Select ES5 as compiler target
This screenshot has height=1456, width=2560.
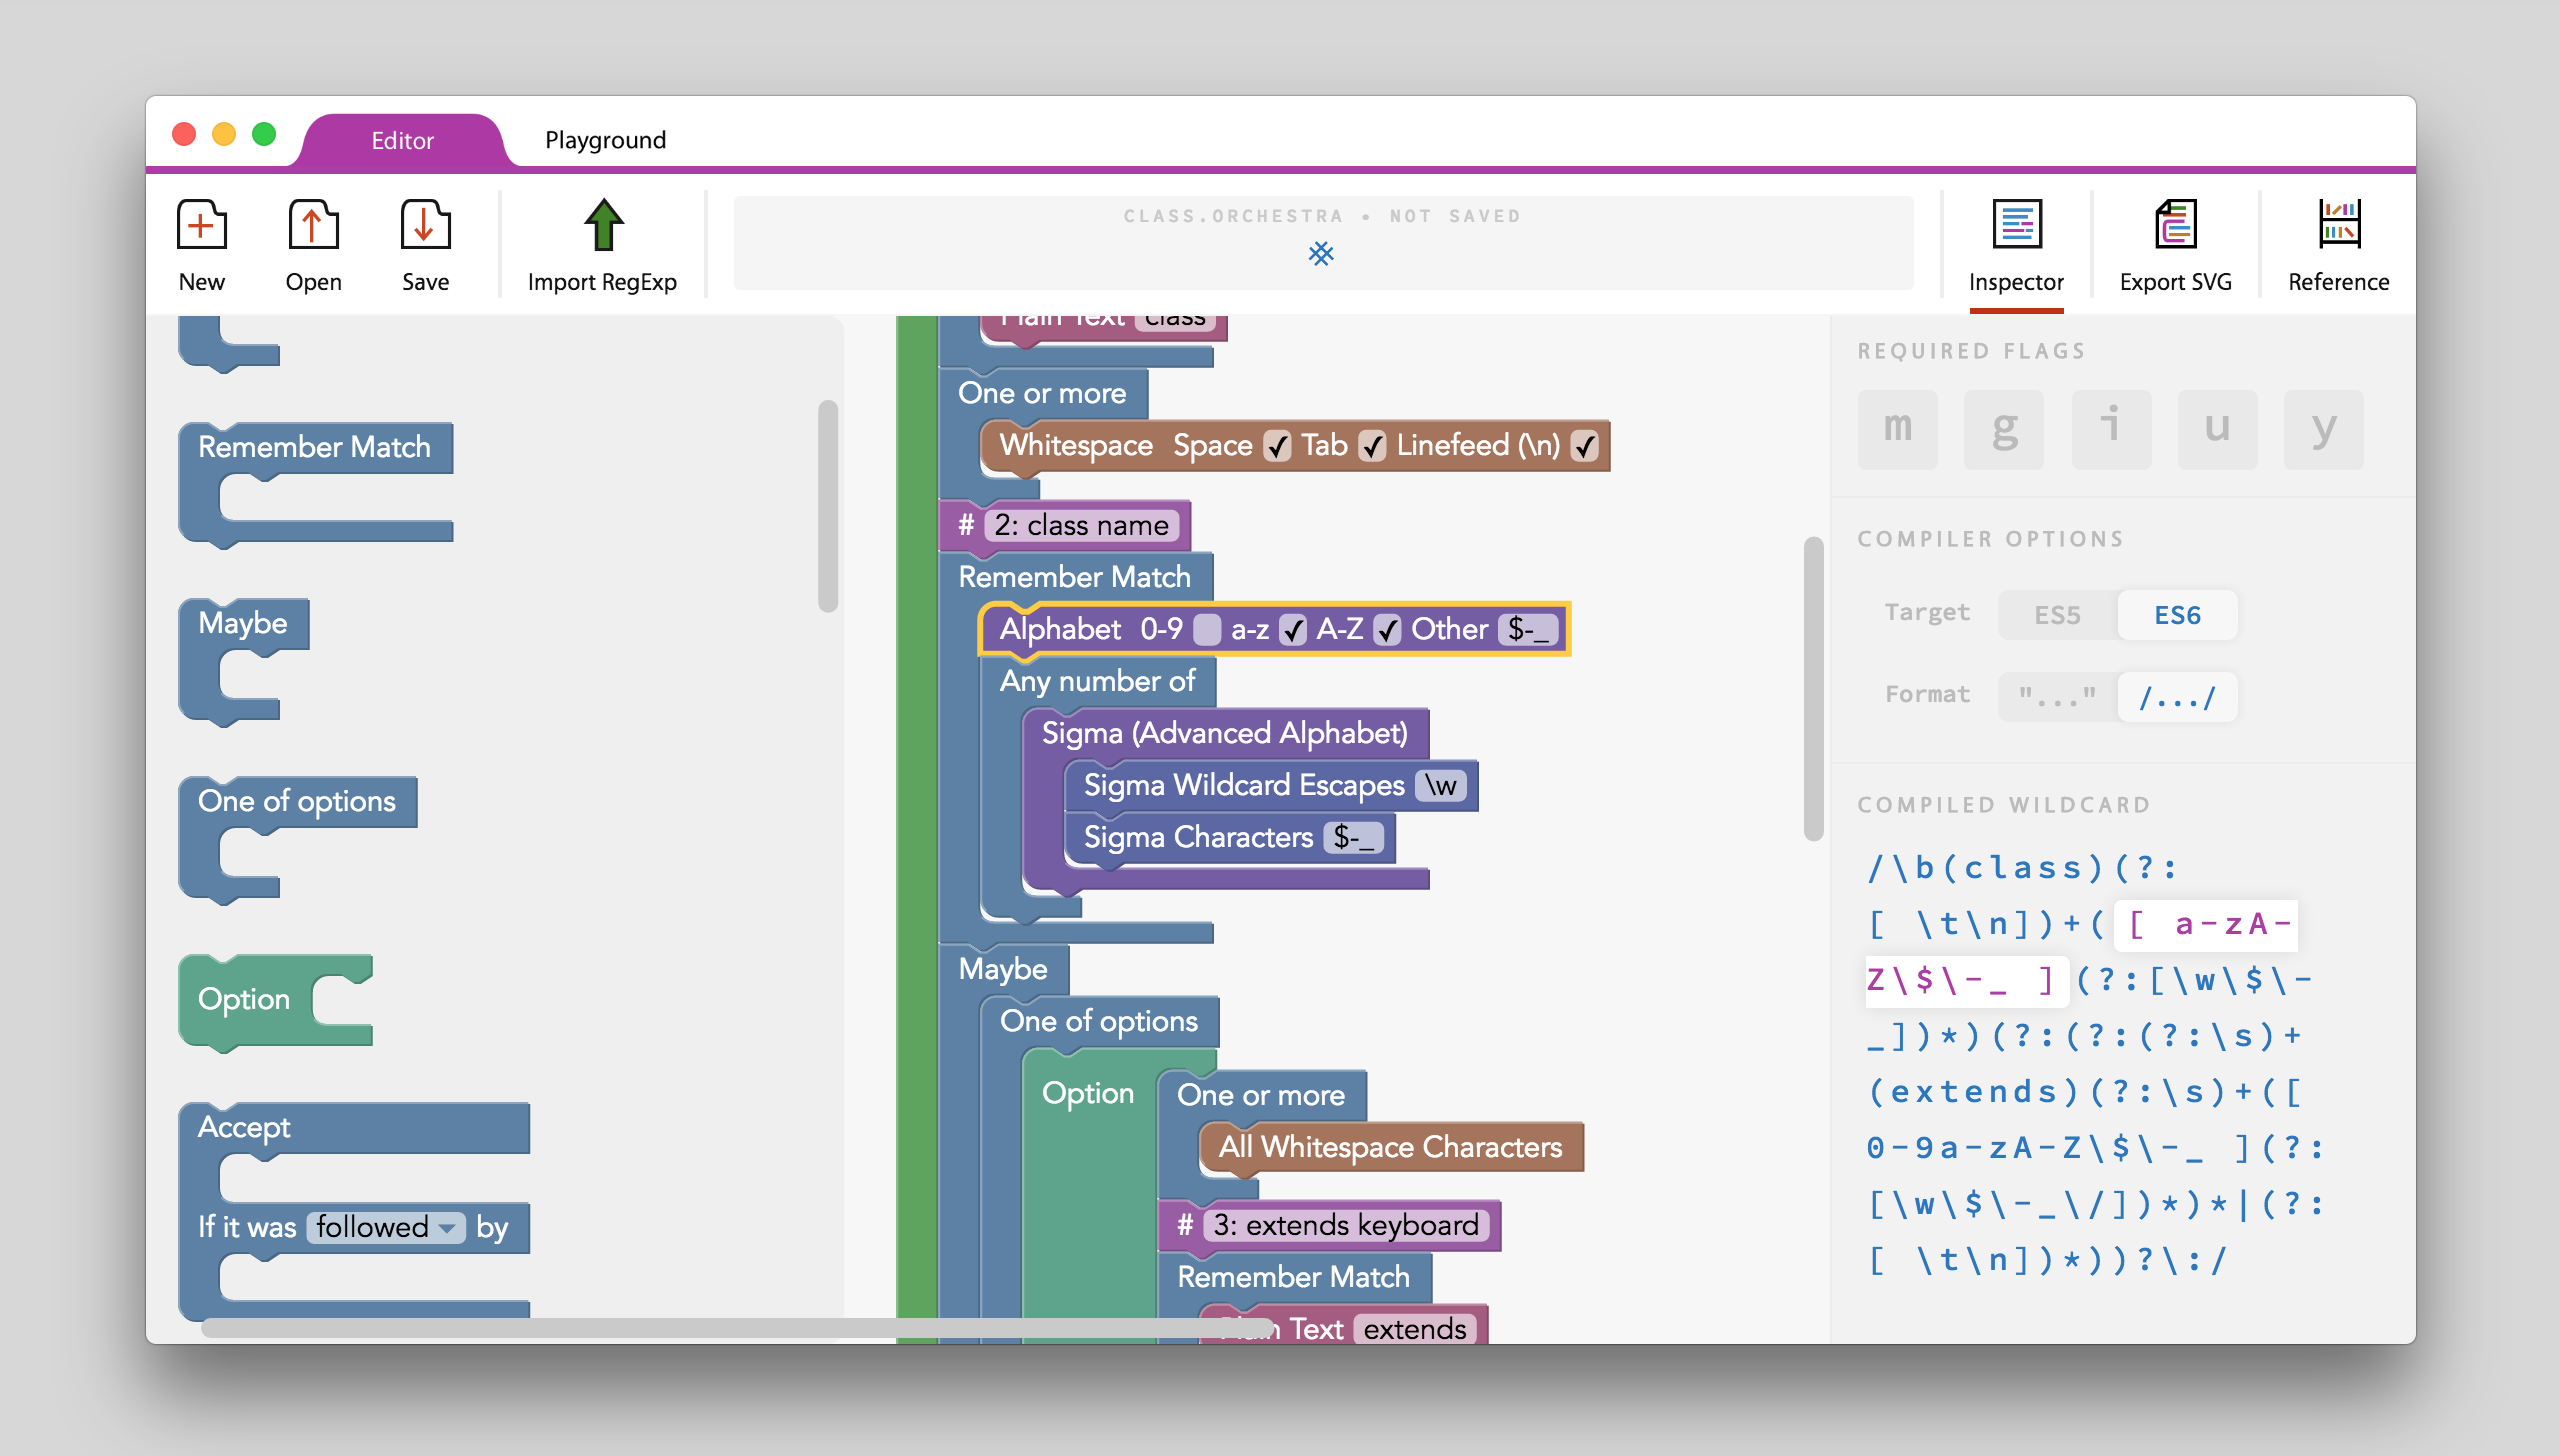coord(2057,615)
